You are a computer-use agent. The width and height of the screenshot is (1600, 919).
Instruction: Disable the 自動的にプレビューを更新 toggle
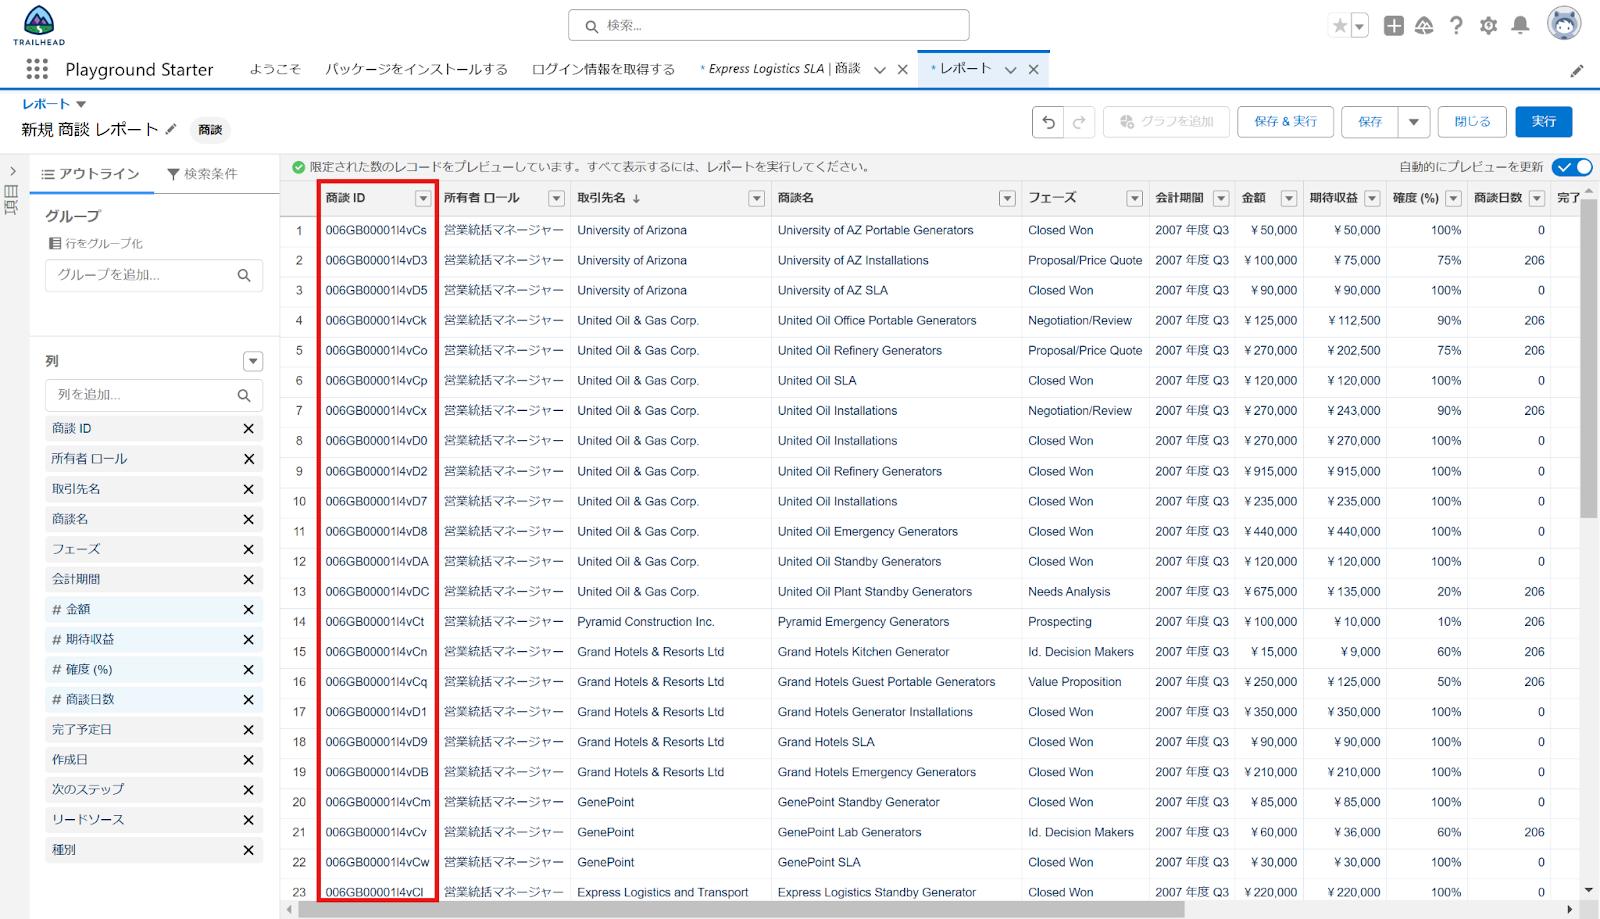click(1571, 167)
